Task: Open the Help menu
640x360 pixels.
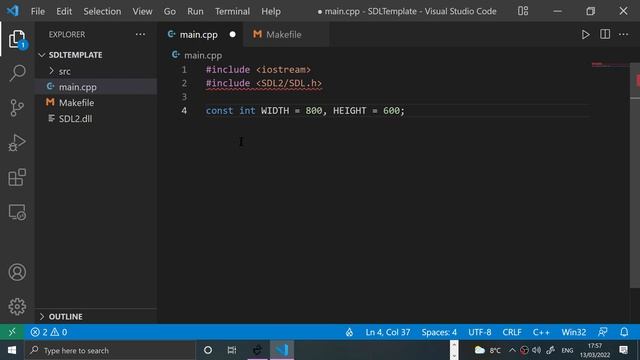Action: 271,11
